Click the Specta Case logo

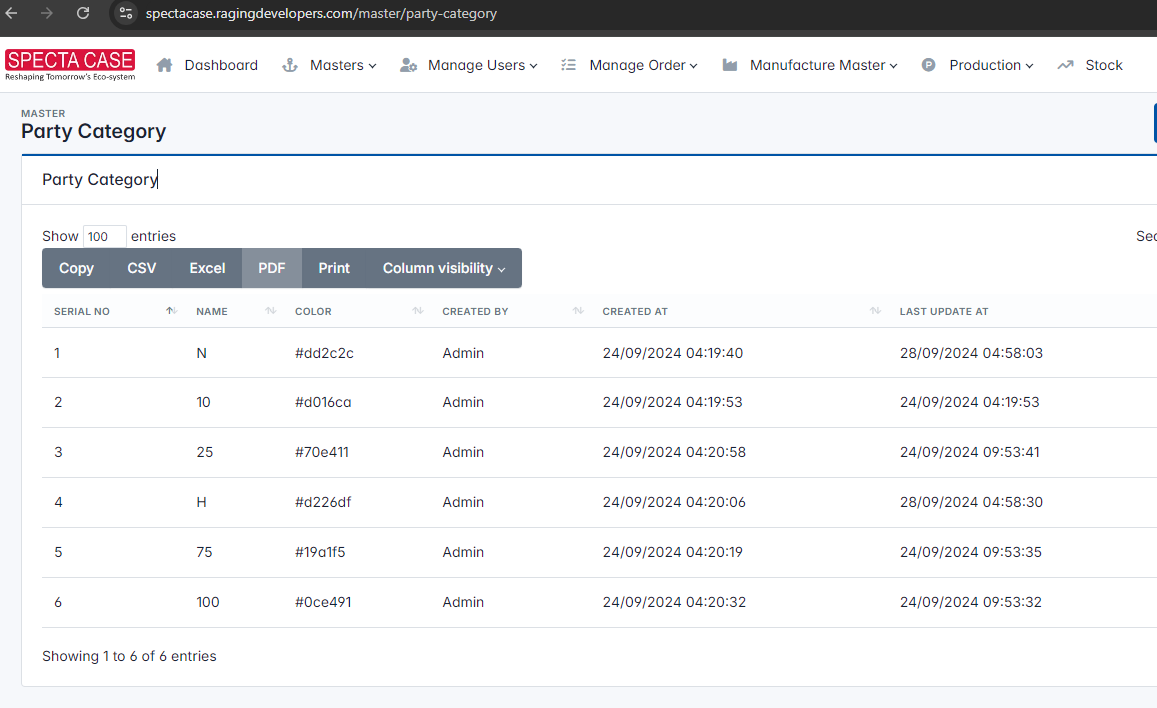pyautogui.click(x=70, y=65)
